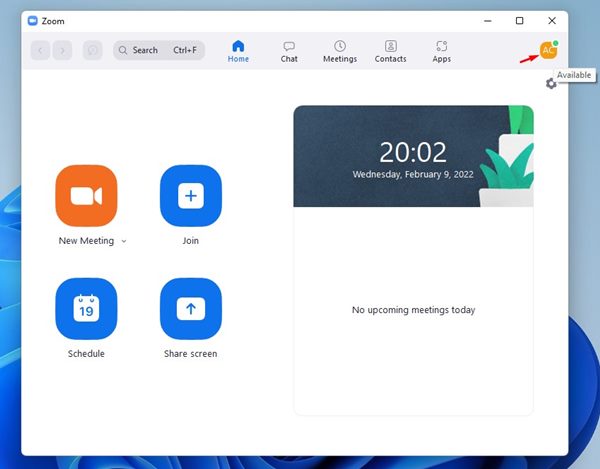Open the Contacts tab
Image resolution: width=600 pixels, height=469 pixels.
pos(390,51)
